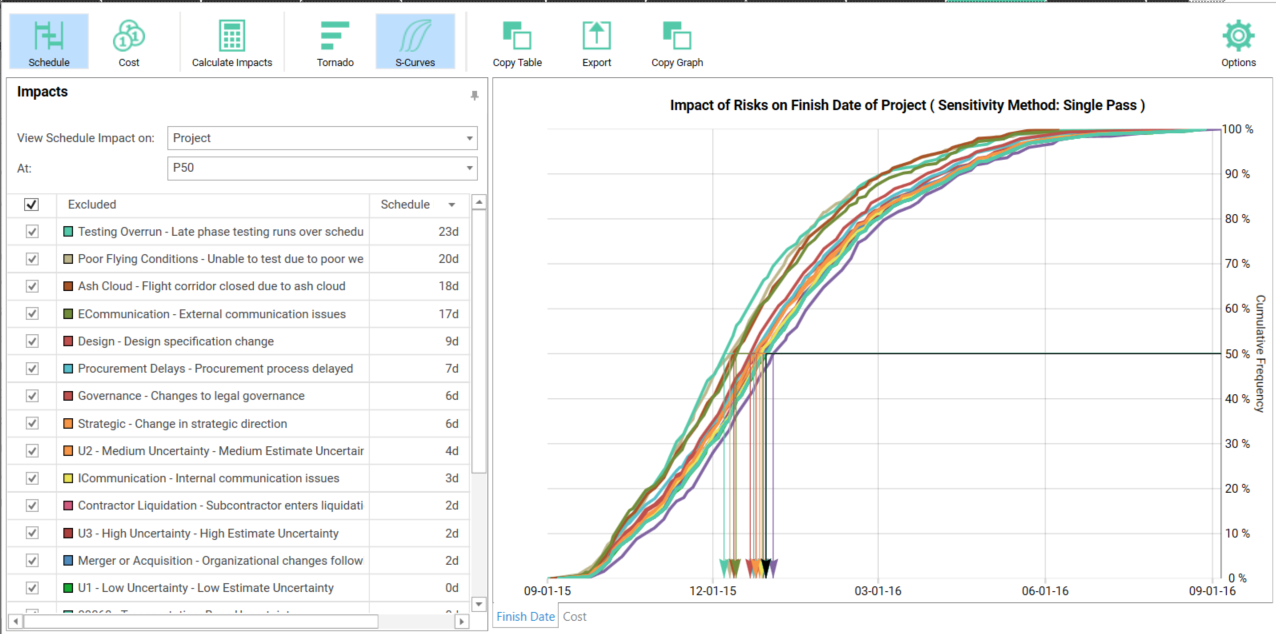Select the Finish Date tab
Image resolution: width=1276 pixels, height=634 pixels.
pyautogui.click(x=526, y=617)
